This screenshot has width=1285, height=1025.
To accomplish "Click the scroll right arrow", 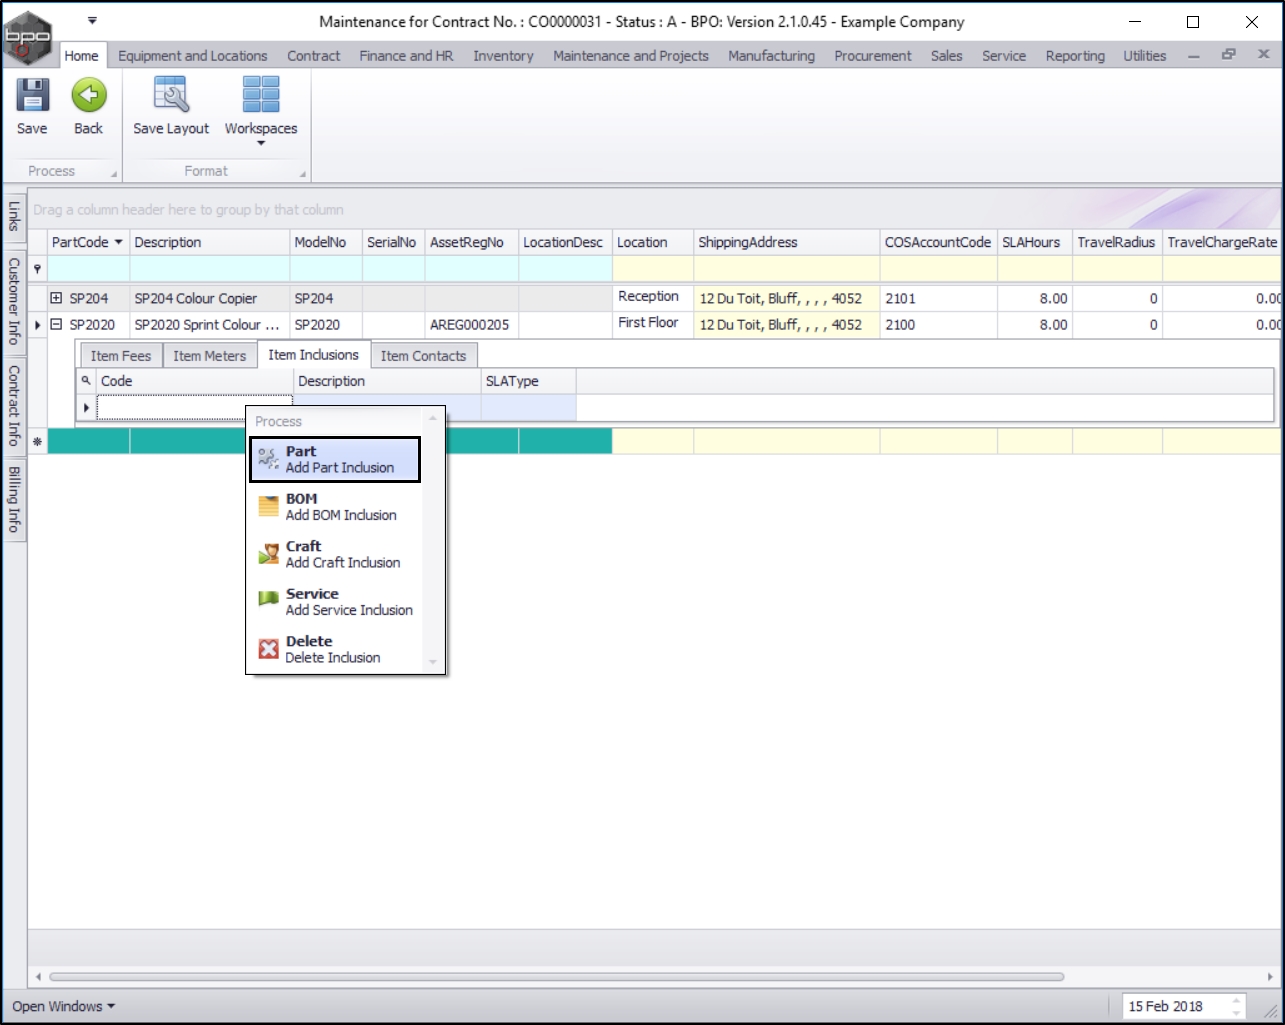I will pyautogui.click(x=1270, y=976).
